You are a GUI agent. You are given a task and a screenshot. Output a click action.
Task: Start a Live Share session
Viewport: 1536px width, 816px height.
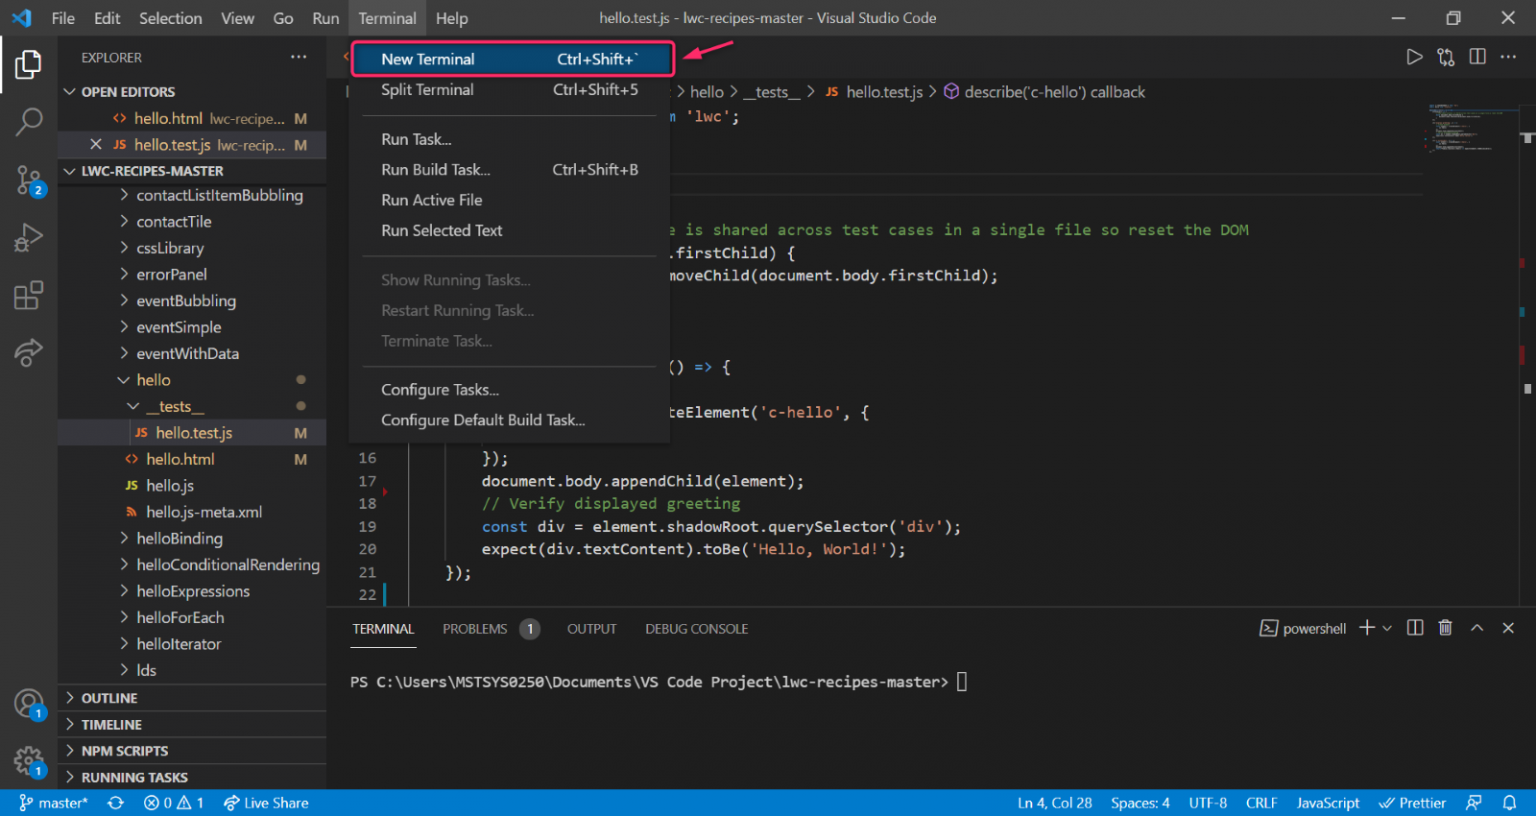pyautogui.click(x=265, y=802)
